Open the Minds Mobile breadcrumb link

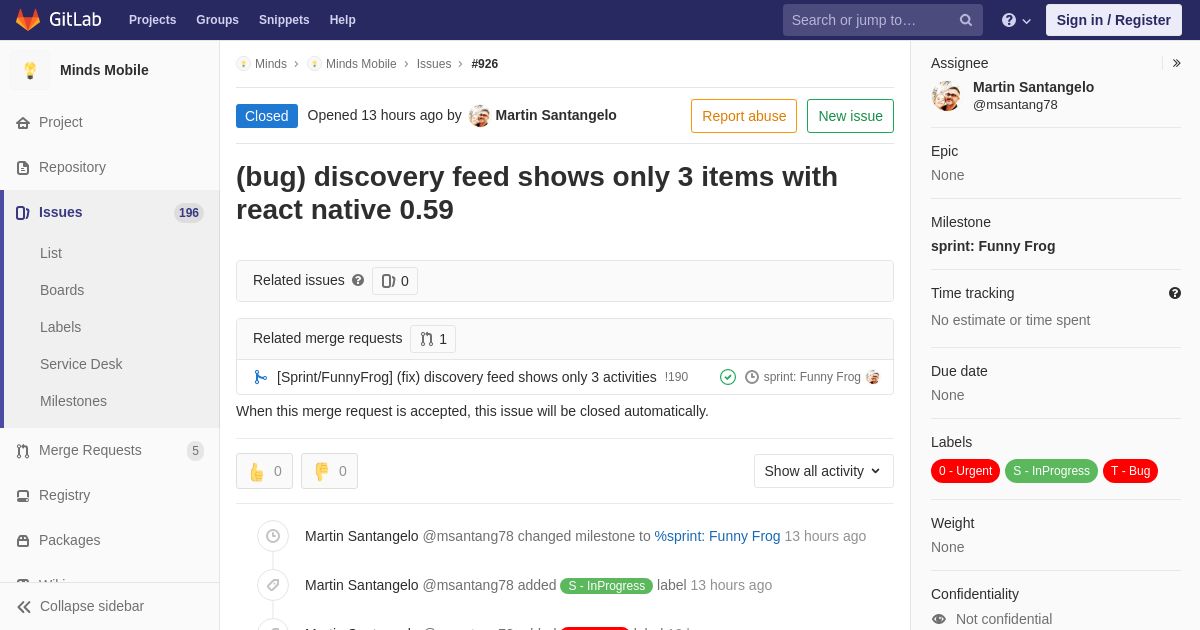(x=361, y=64)
